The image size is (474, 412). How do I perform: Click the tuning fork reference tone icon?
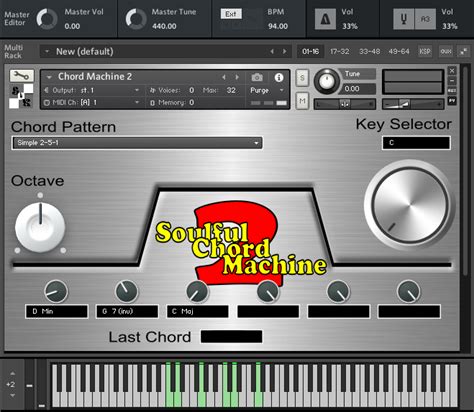click(x=403, y=19)
